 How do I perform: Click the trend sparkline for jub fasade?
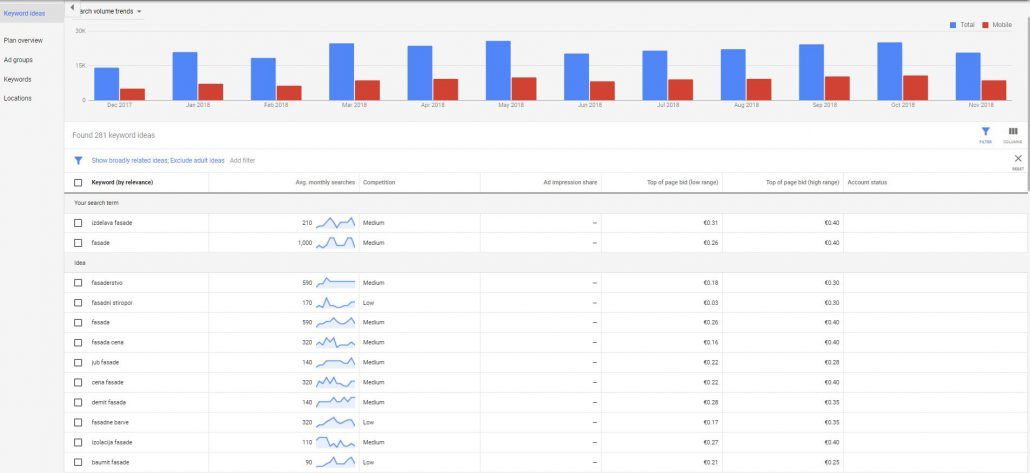[x=335, y=362]
